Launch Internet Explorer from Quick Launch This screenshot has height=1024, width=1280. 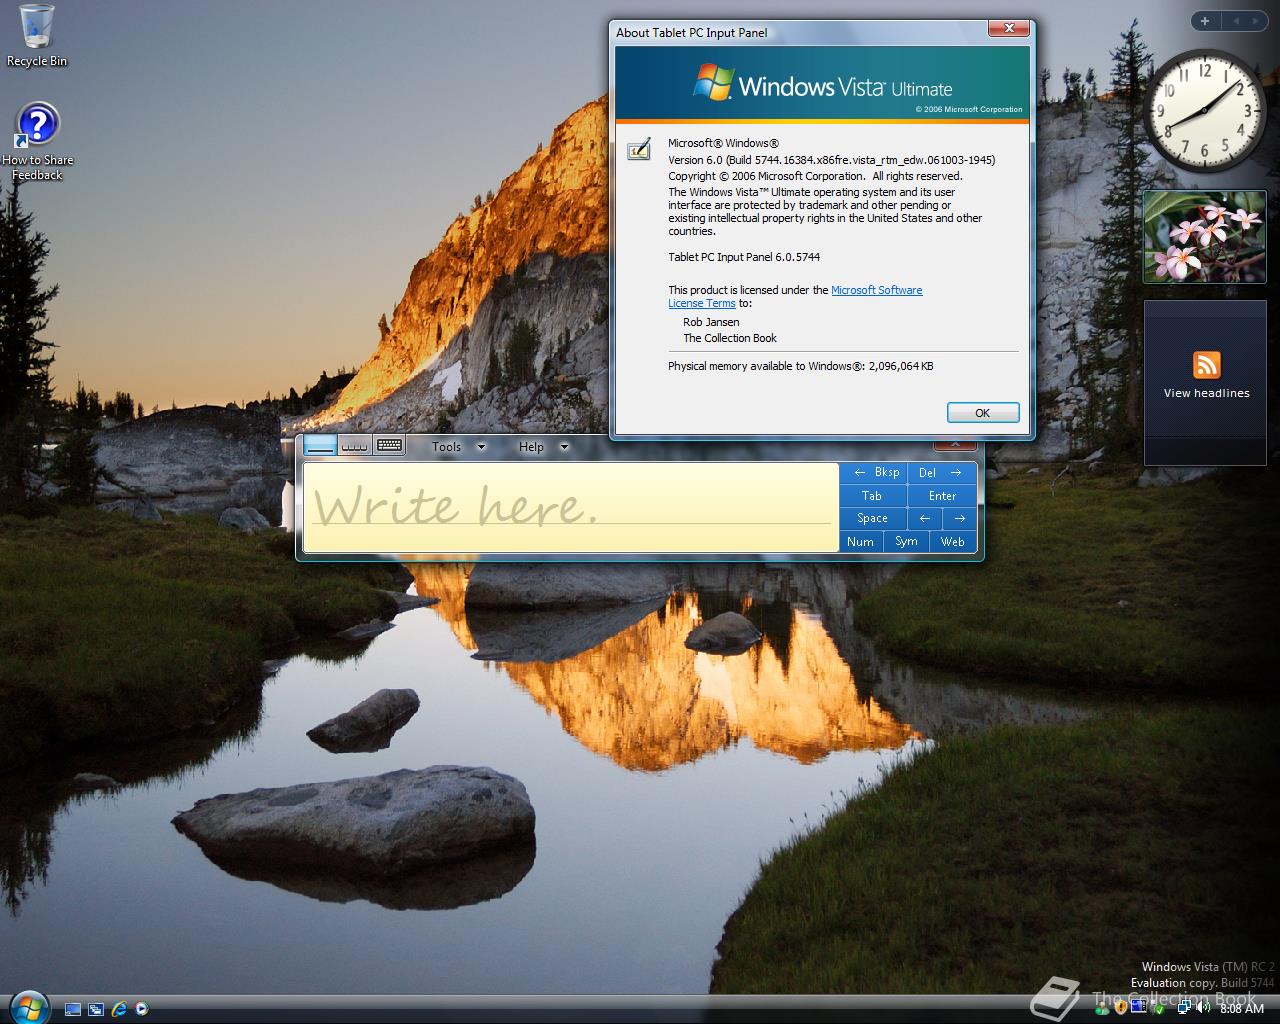[x=119, y=1009]
